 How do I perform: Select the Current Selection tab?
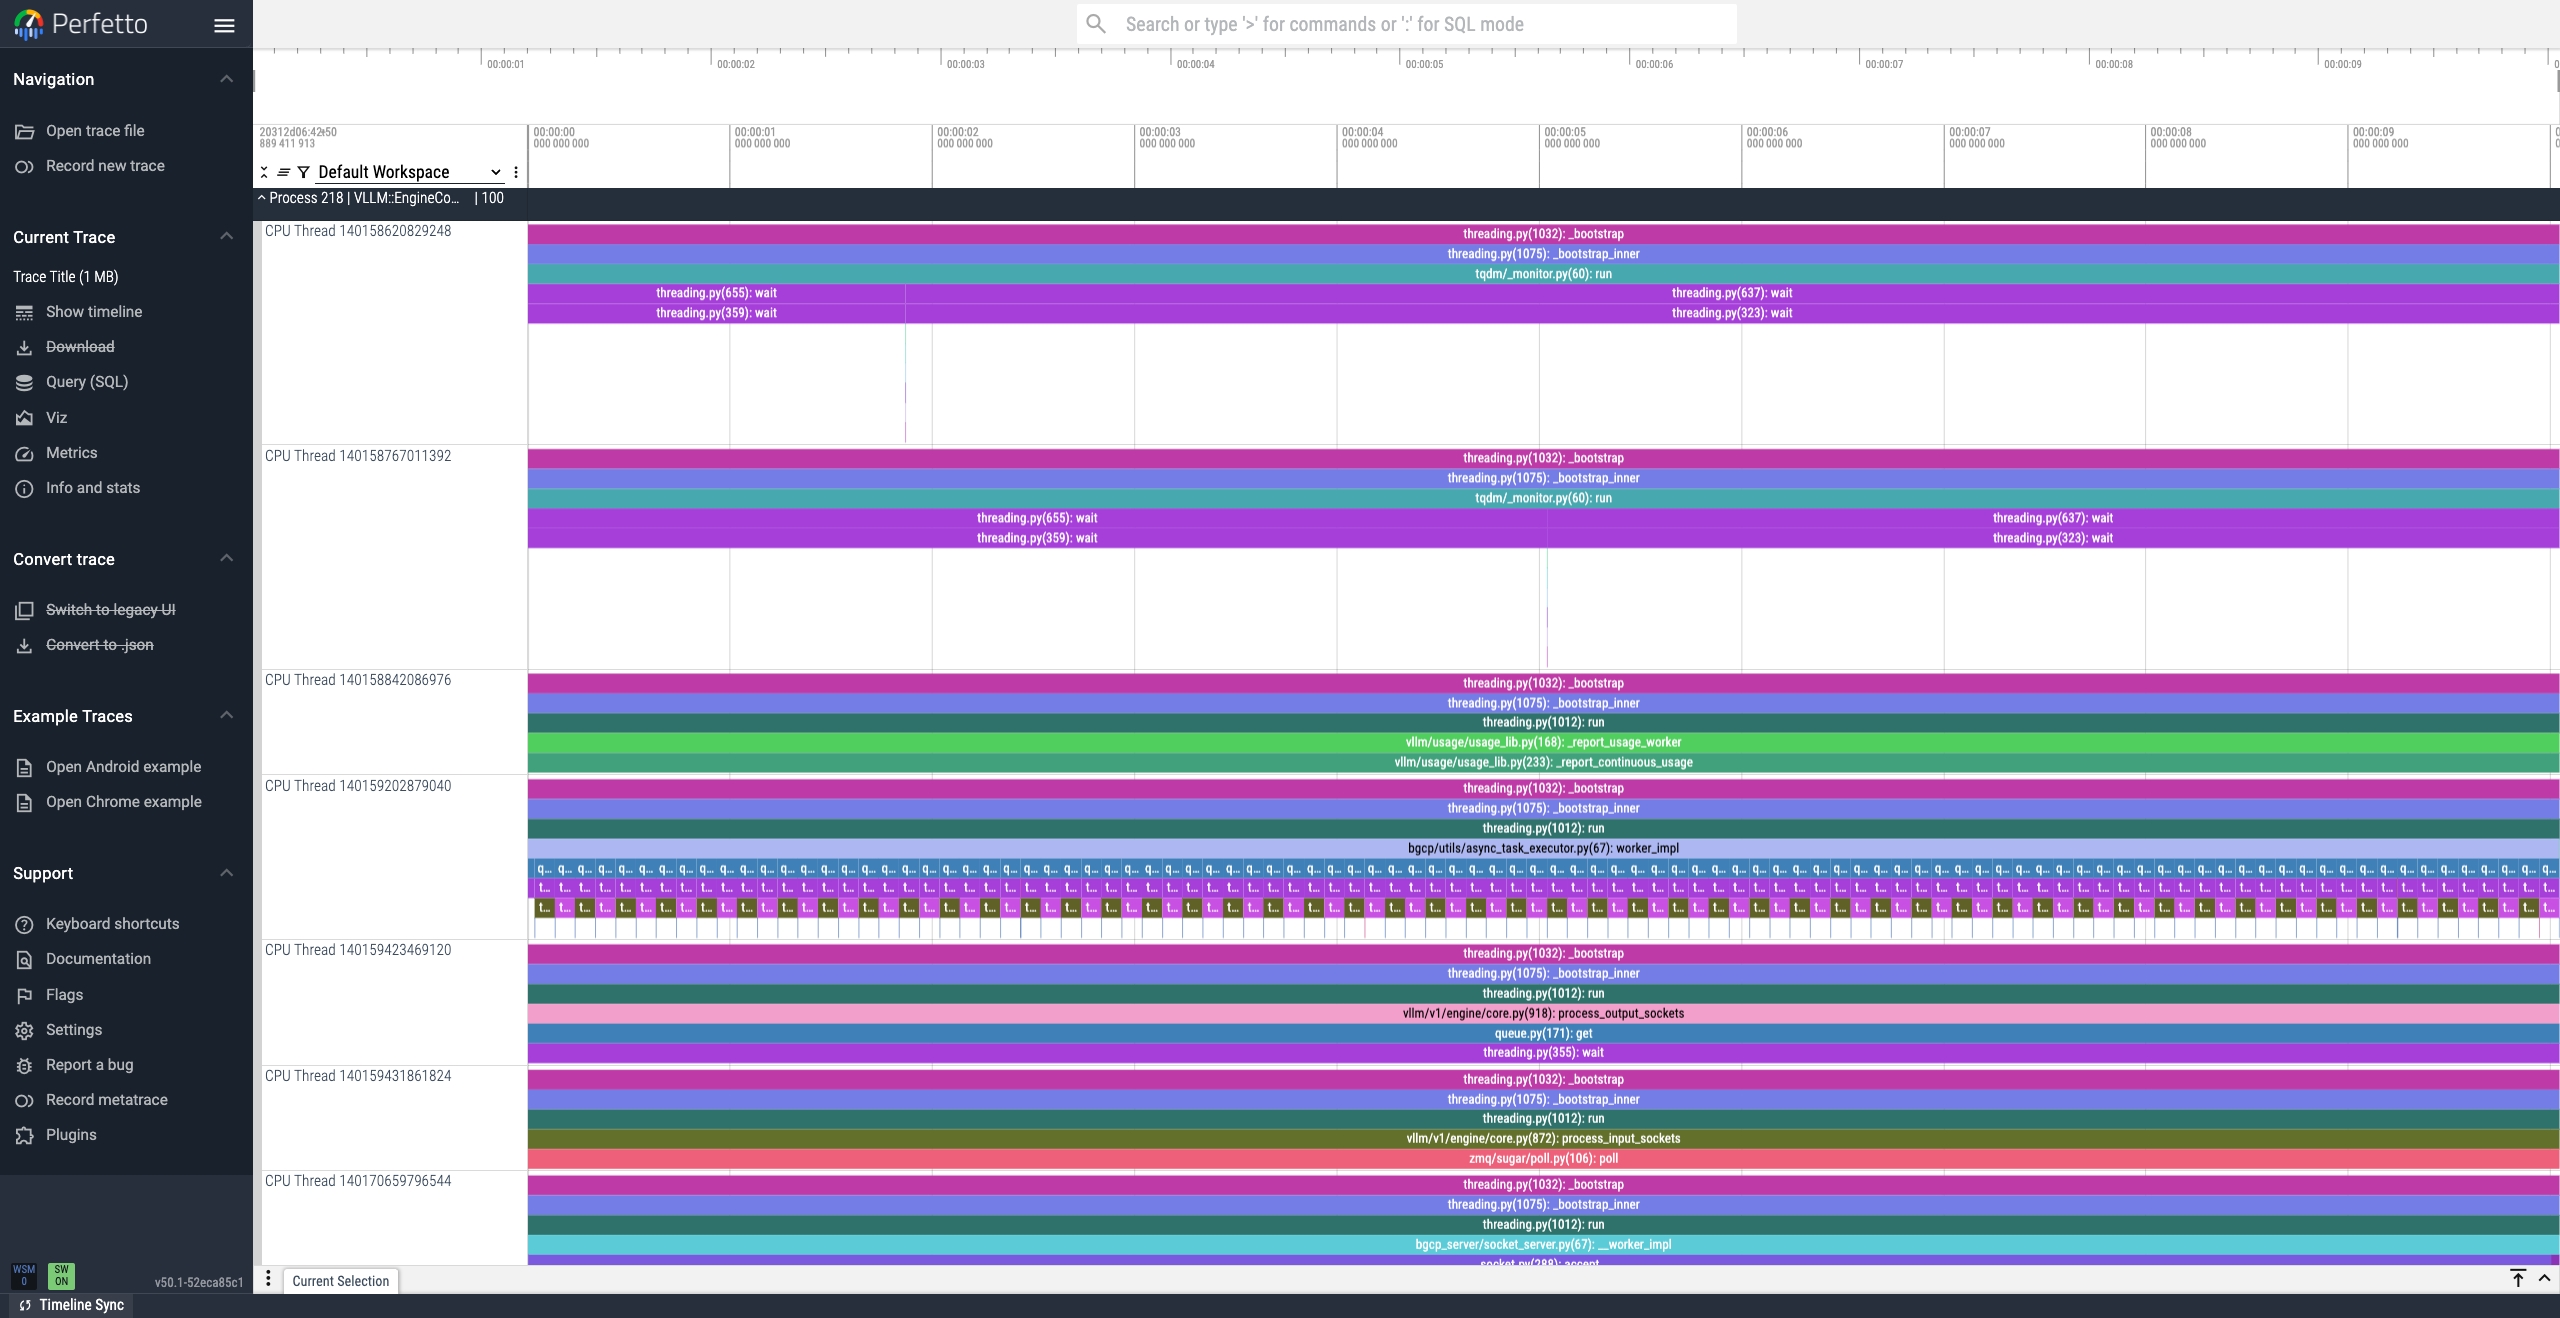click(x=340, y=1281)
